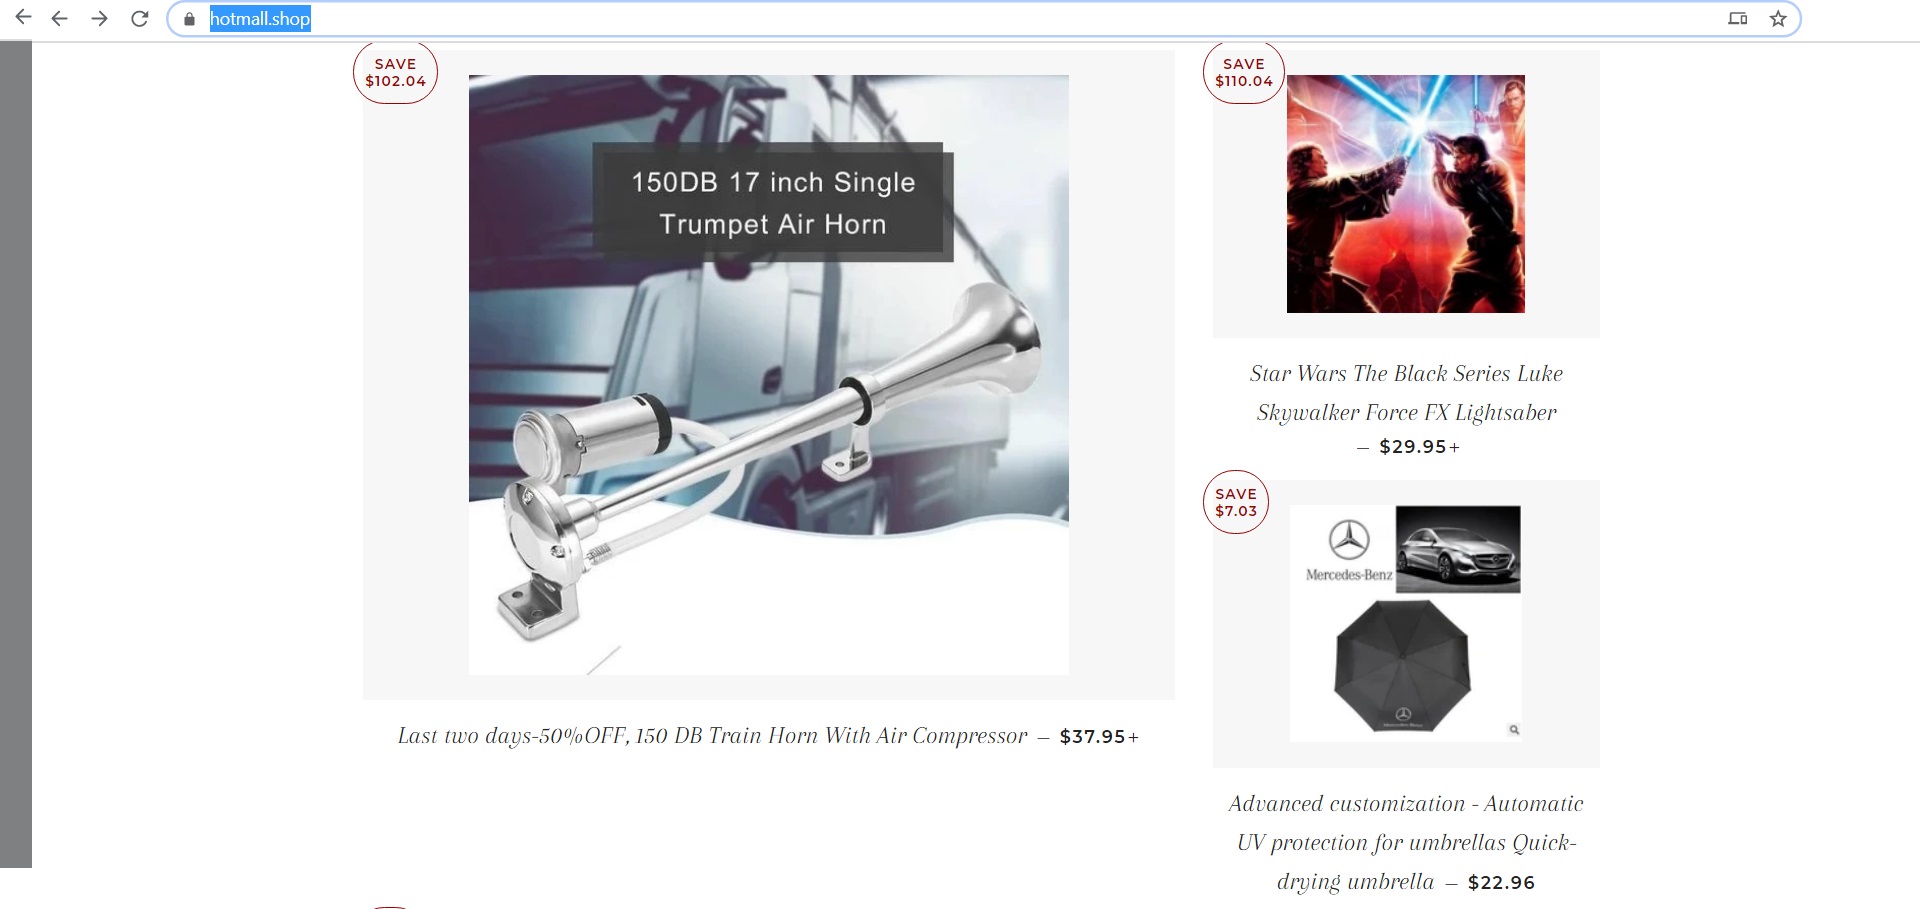
Task: Open the Star Wars Lightsaber product link
Action: [x=1406, y=393]
